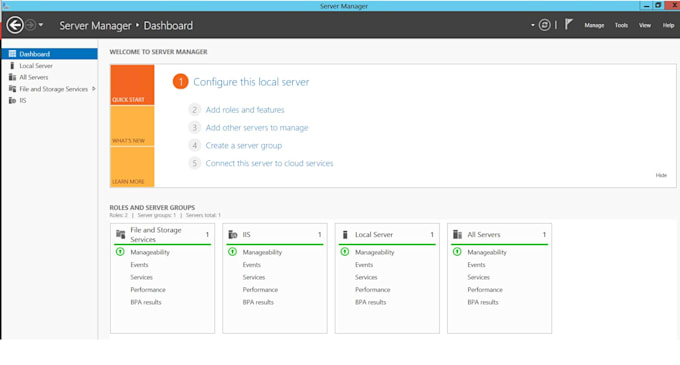Click Connect this server to cloud services

269,163
